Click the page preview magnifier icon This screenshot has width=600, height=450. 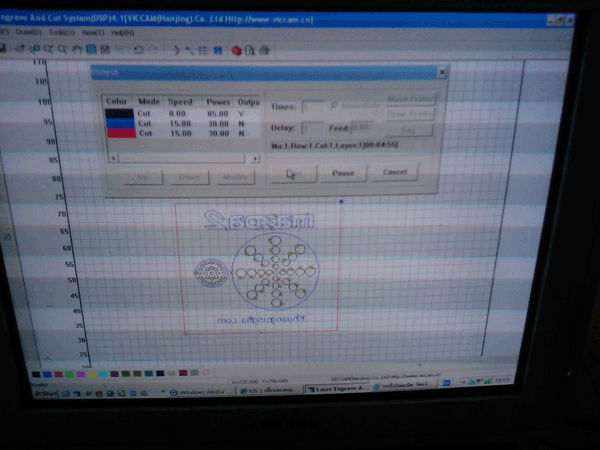click(x=250, y=51)
